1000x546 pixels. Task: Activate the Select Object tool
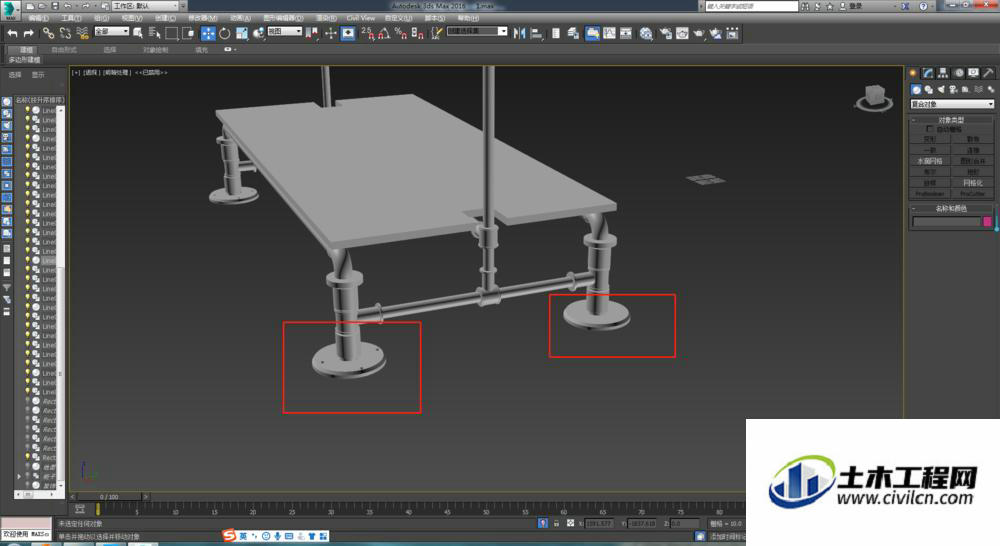(138, 33)
